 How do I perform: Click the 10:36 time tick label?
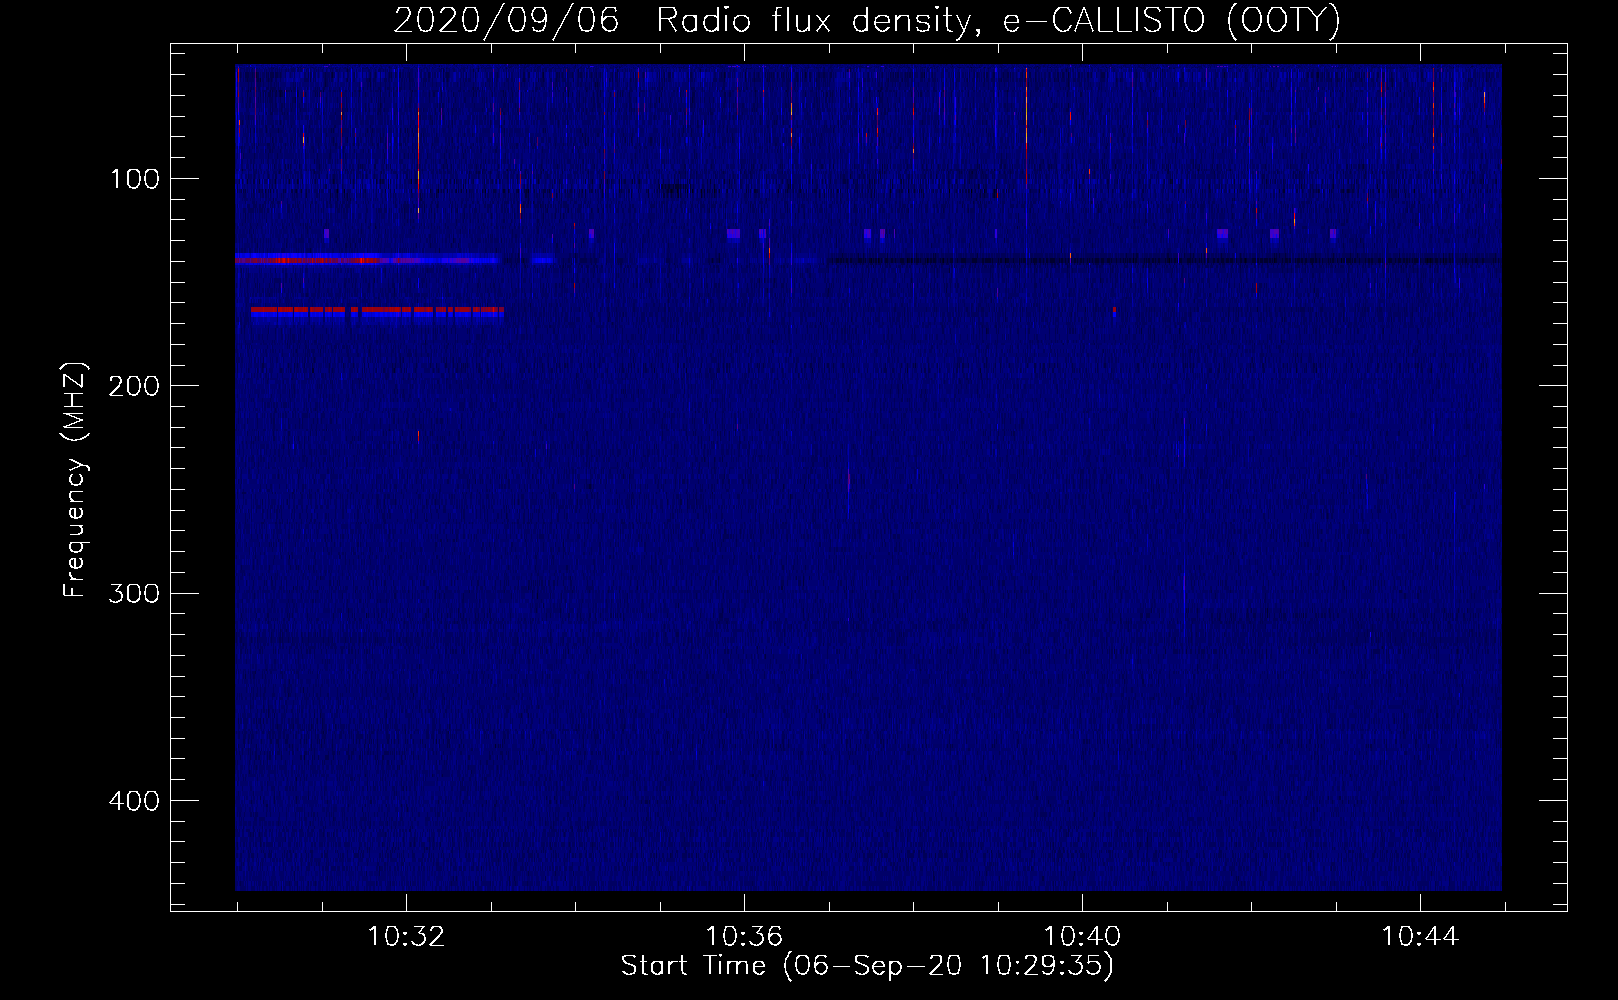tap(744, 937)
